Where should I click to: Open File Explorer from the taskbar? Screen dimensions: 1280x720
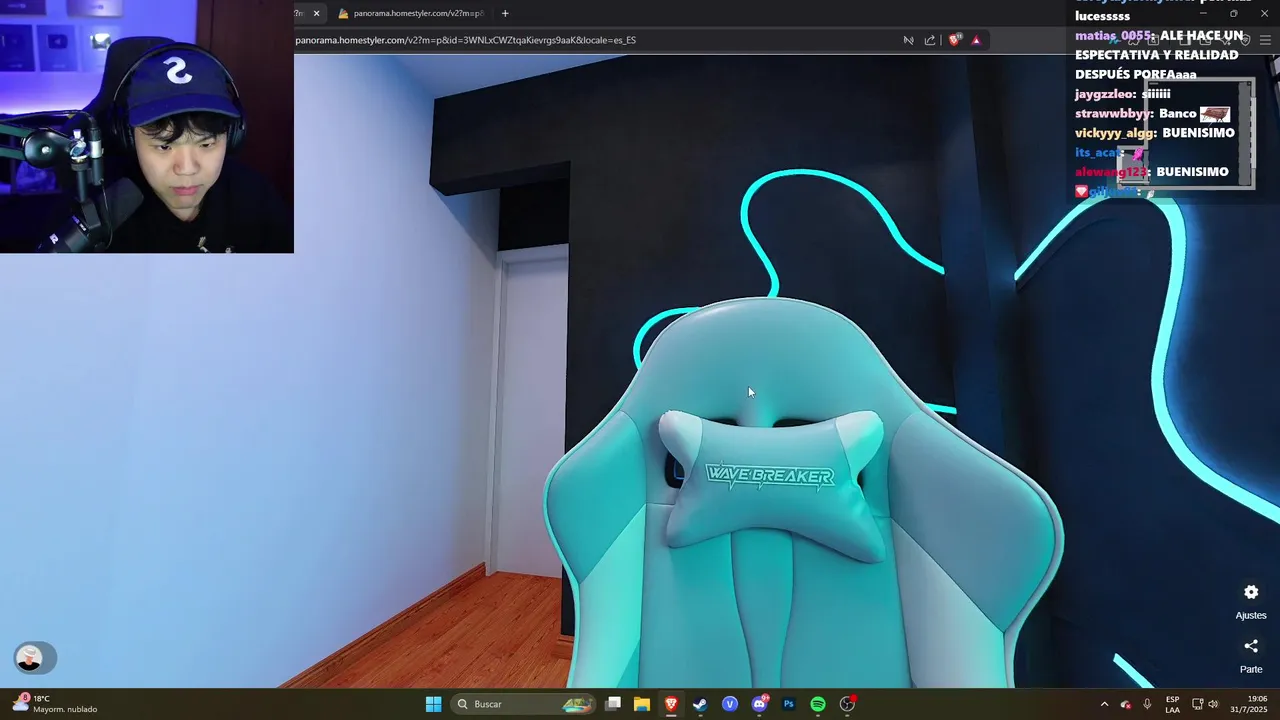[x=642, y=704]
